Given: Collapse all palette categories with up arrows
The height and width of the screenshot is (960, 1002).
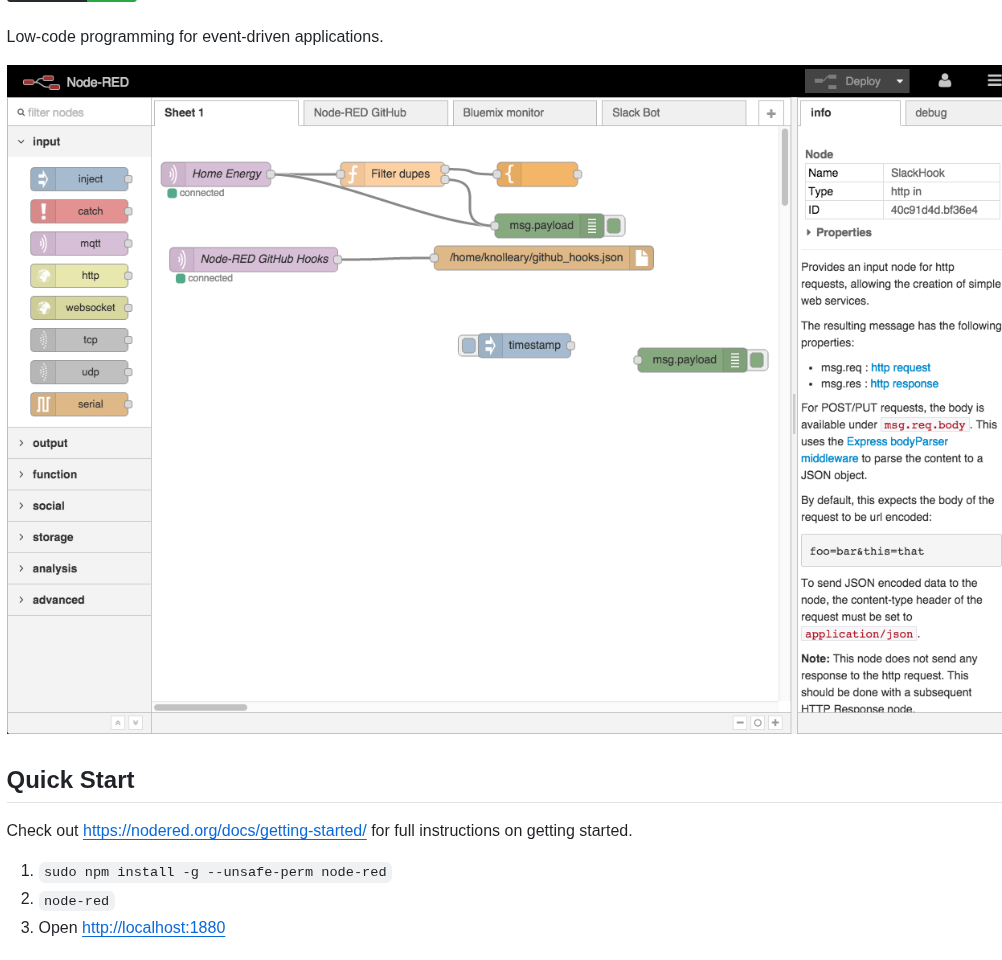Looking at the screenshot, I should click(x=118, y=722).
